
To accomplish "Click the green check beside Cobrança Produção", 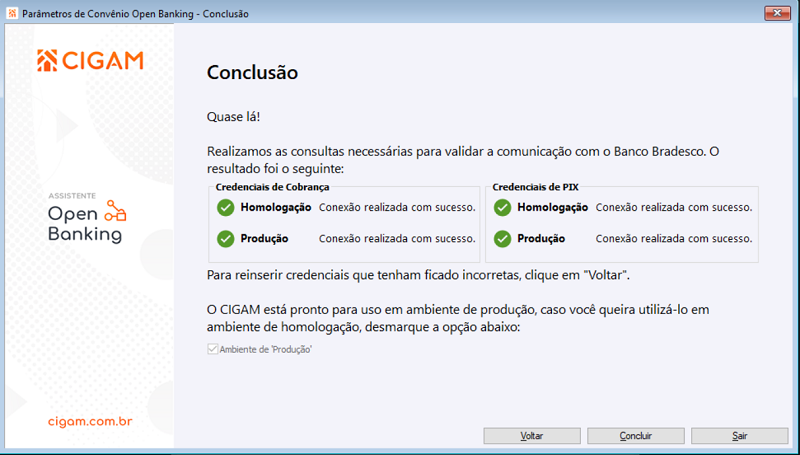I will [x=226, y=239].
